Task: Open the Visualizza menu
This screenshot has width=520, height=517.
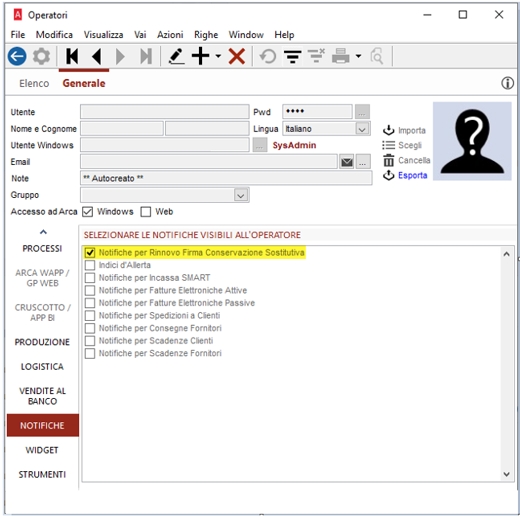Action: tap(103, 35)
